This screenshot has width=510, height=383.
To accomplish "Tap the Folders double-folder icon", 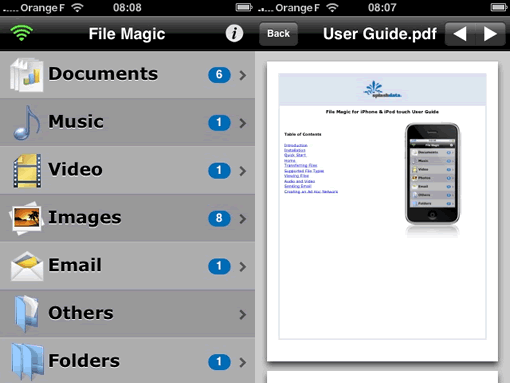I will pyautogui.click(x=27, y=362).
